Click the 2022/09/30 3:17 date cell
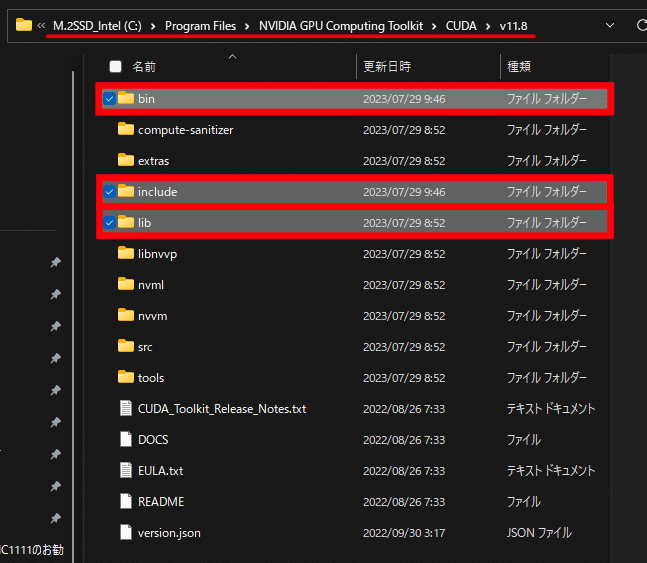Image resolution: width=647 pixels, height=563 pixels. pos(404,533)
